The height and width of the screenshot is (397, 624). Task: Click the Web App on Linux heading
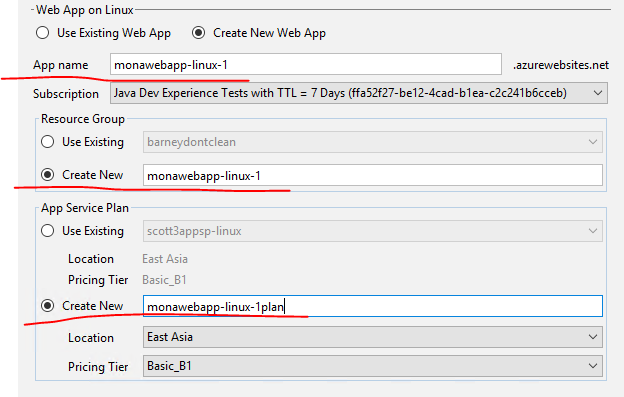point(84,10)
